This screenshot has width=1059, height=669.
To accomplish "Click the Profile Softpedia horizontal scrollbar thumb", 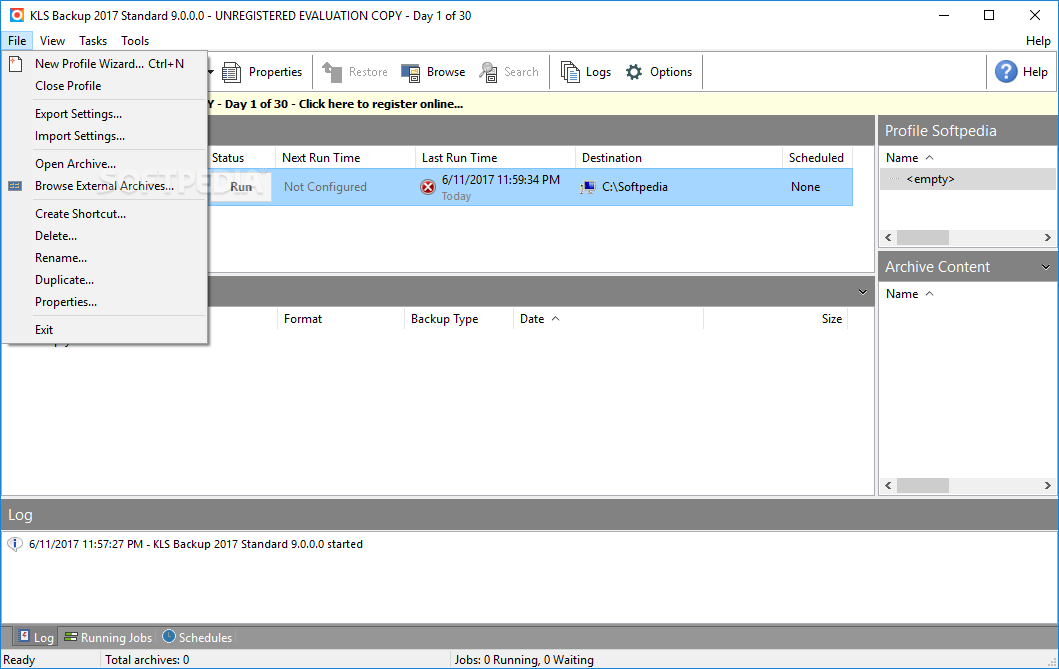I will click(923, 238).
